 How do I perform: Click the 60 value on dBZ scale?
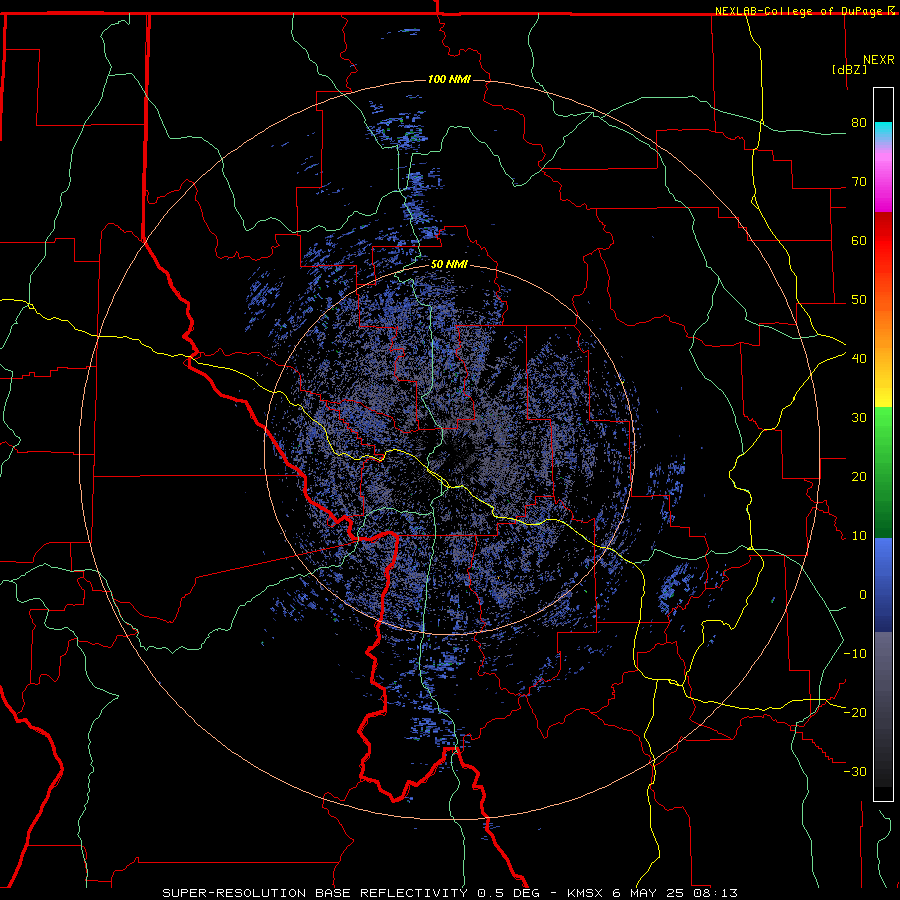point(859,240)
